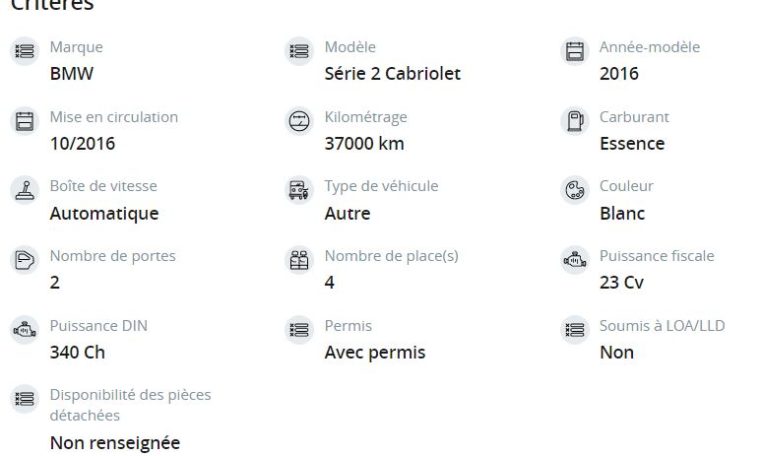Select the Série 2 Cabriolet model value
Viewport: 762px width, 456px height.
[392, 74]
